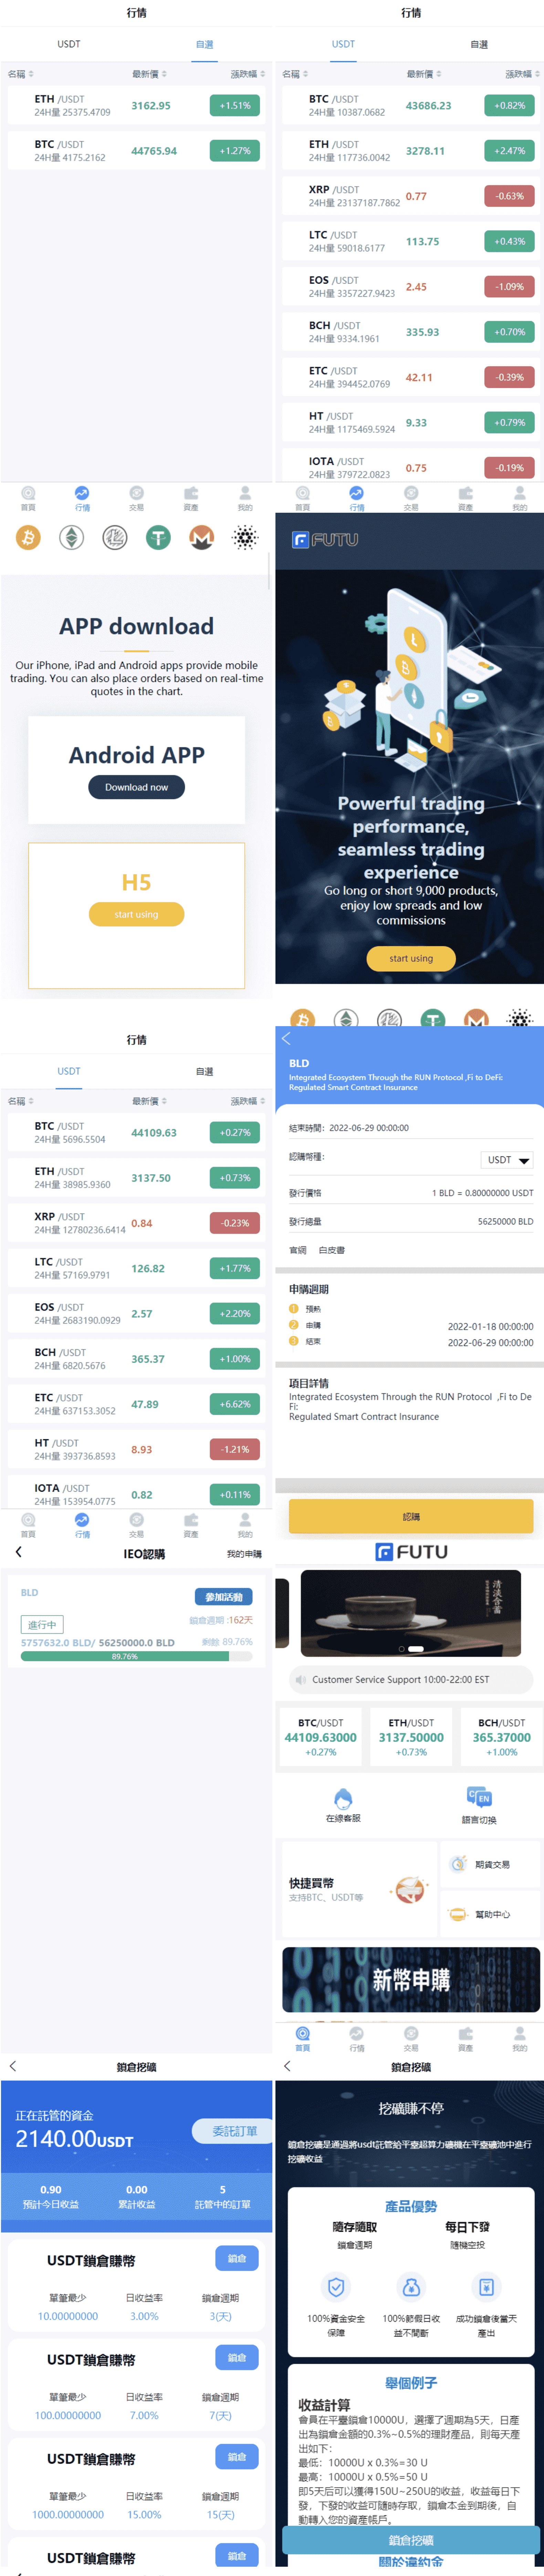The image size is (544, 2576).
Task: Click teal 鎖倉挖礦 button at page bottom
Action: 411,2540
